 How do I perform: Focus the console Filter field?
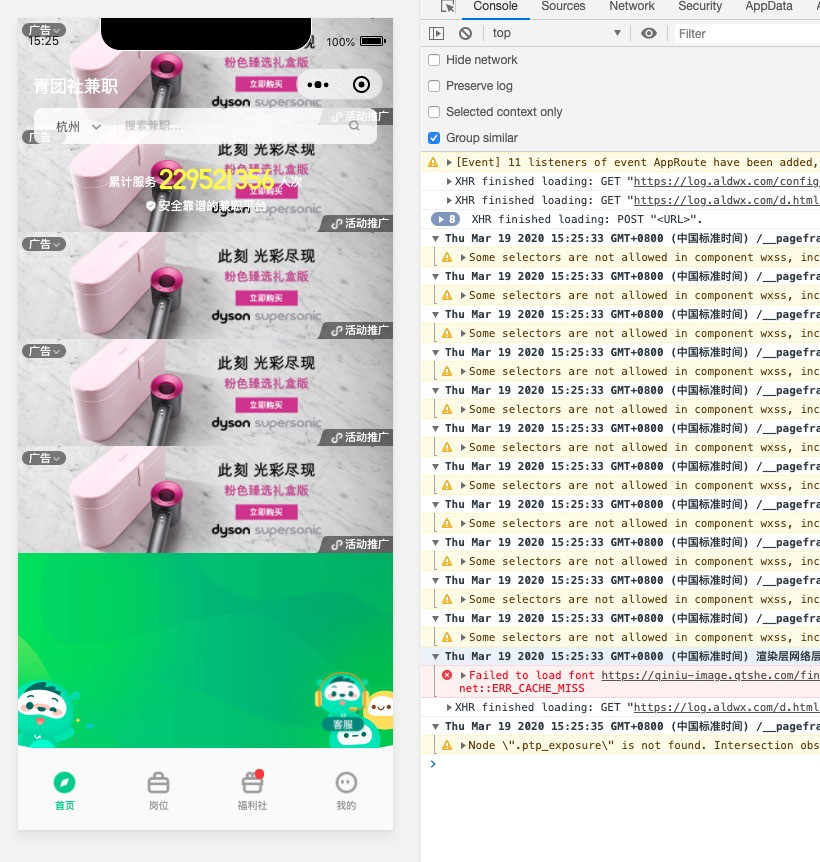point(747,34)
